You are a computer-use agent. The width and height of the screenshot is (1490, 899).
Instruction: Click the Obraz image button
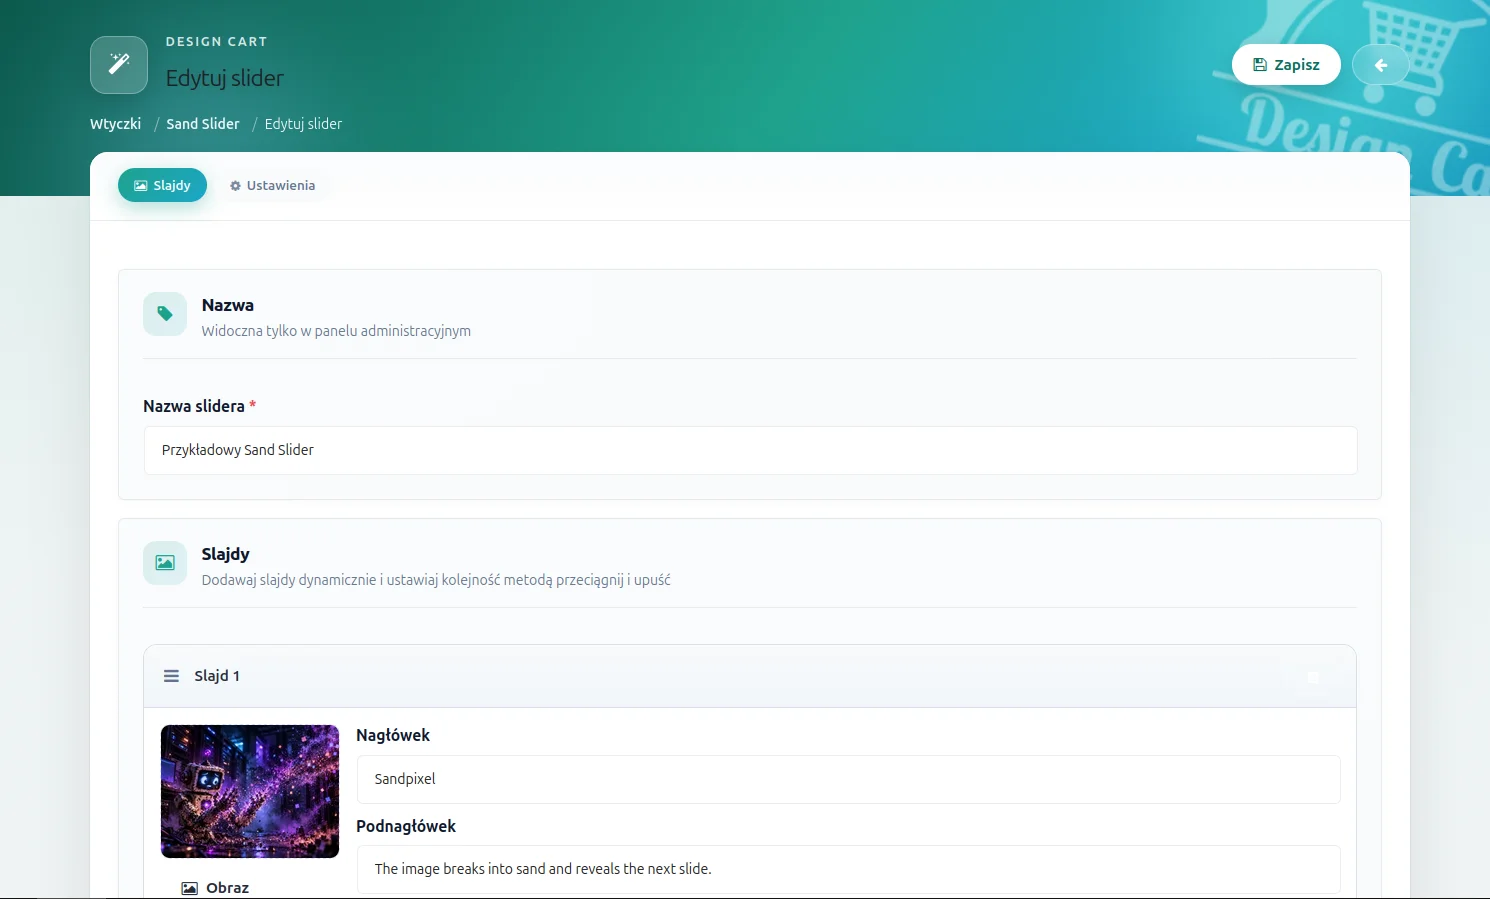point(215,888)
